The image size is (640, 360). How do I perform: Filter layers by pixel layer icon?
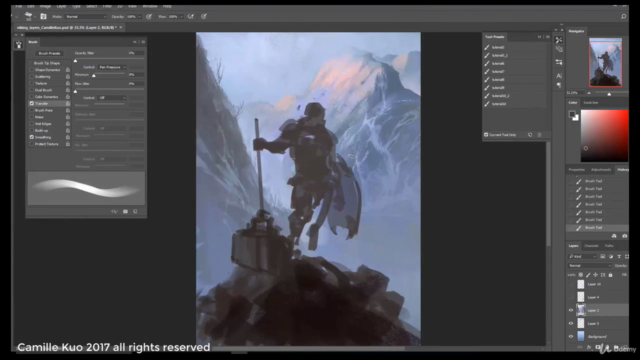click(602, 256)
